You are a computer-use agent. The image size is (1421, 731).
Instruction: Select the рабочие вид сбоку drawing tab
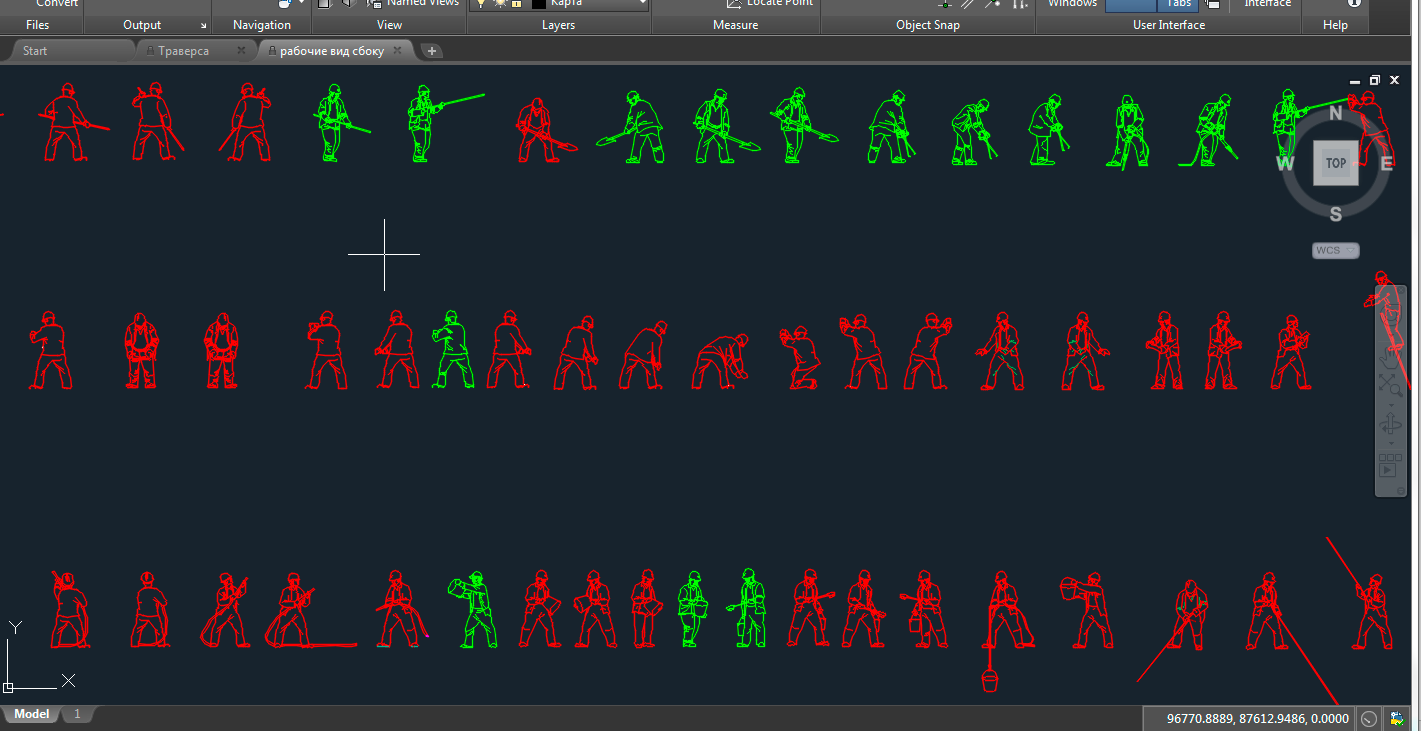(331, 50)
